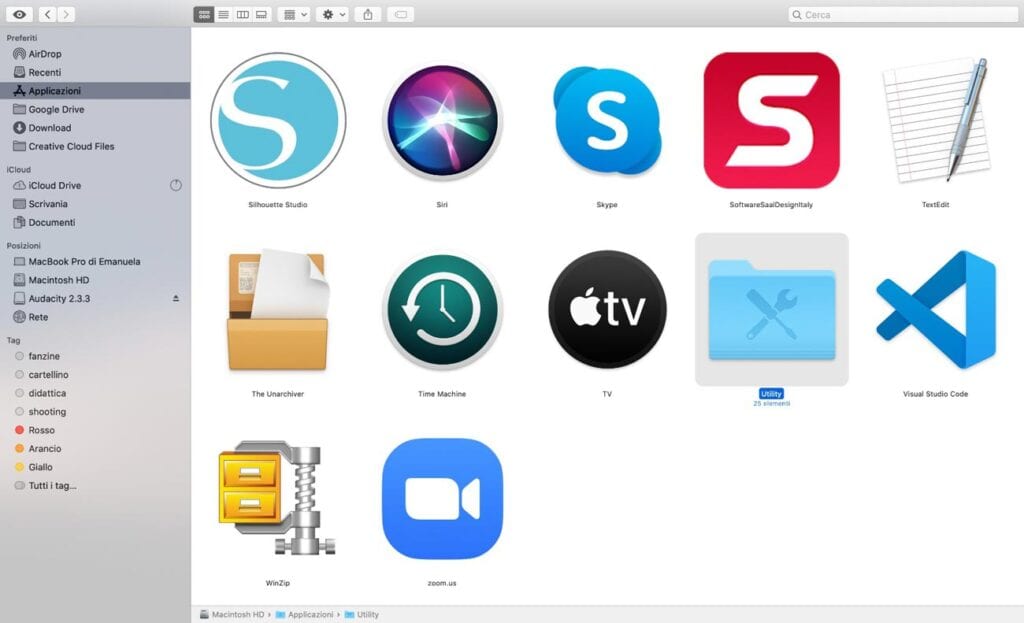Go back with the left arrow button
Viewport: 1024px width, 623px height.
[47, 14]
